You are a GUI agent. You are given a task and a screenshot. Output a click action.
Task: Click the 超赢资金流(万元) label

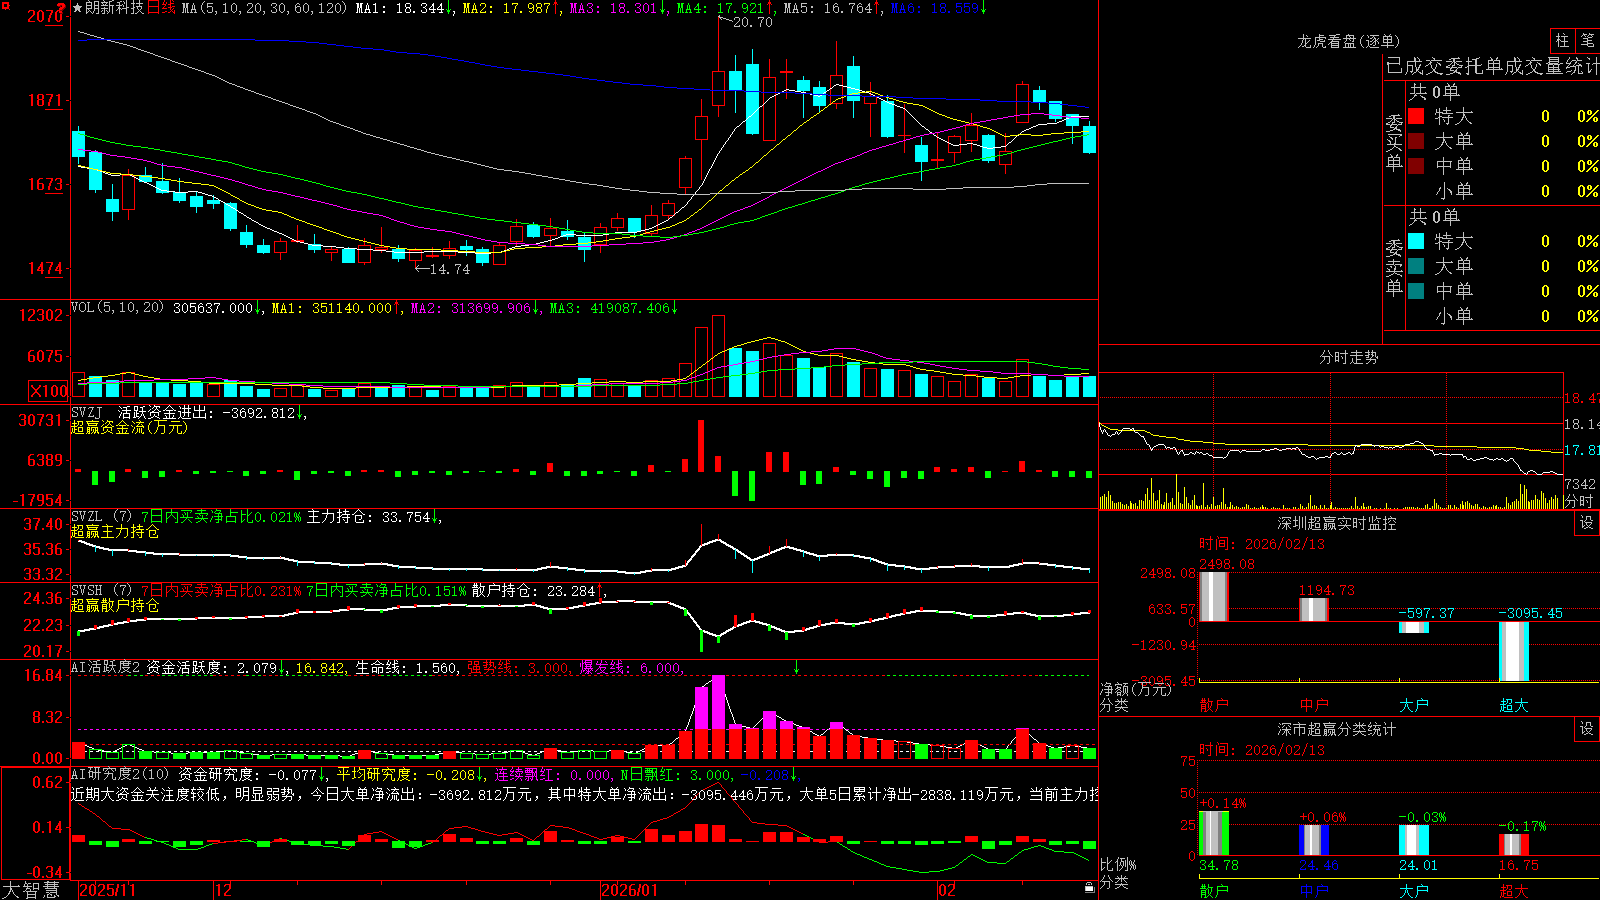click(129, 427)
